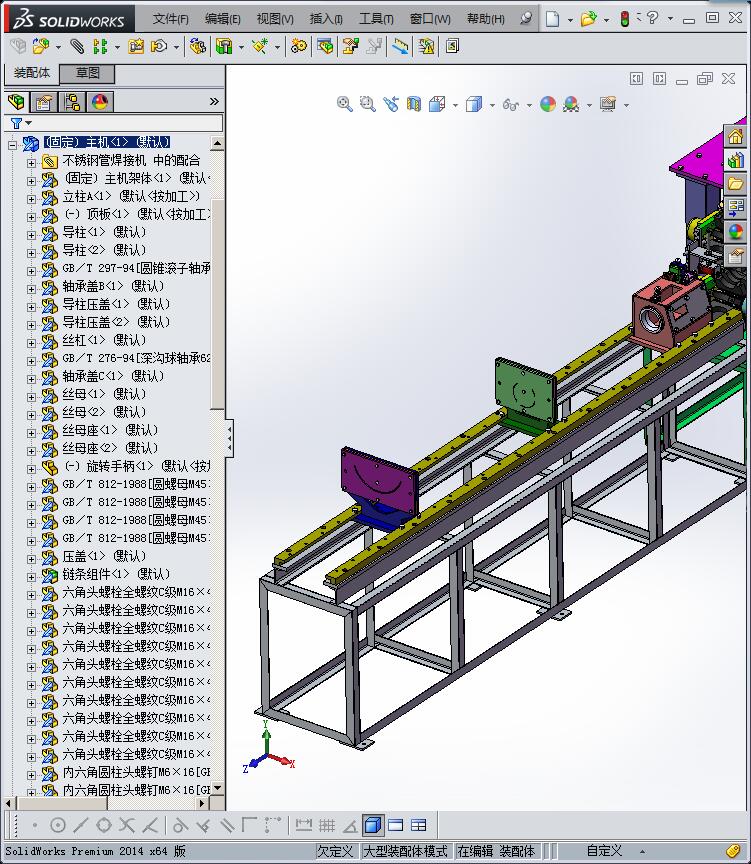751x864 pixels.
Task: Click the 大型装配体模式 status indicator
Action: coord(405,851)
